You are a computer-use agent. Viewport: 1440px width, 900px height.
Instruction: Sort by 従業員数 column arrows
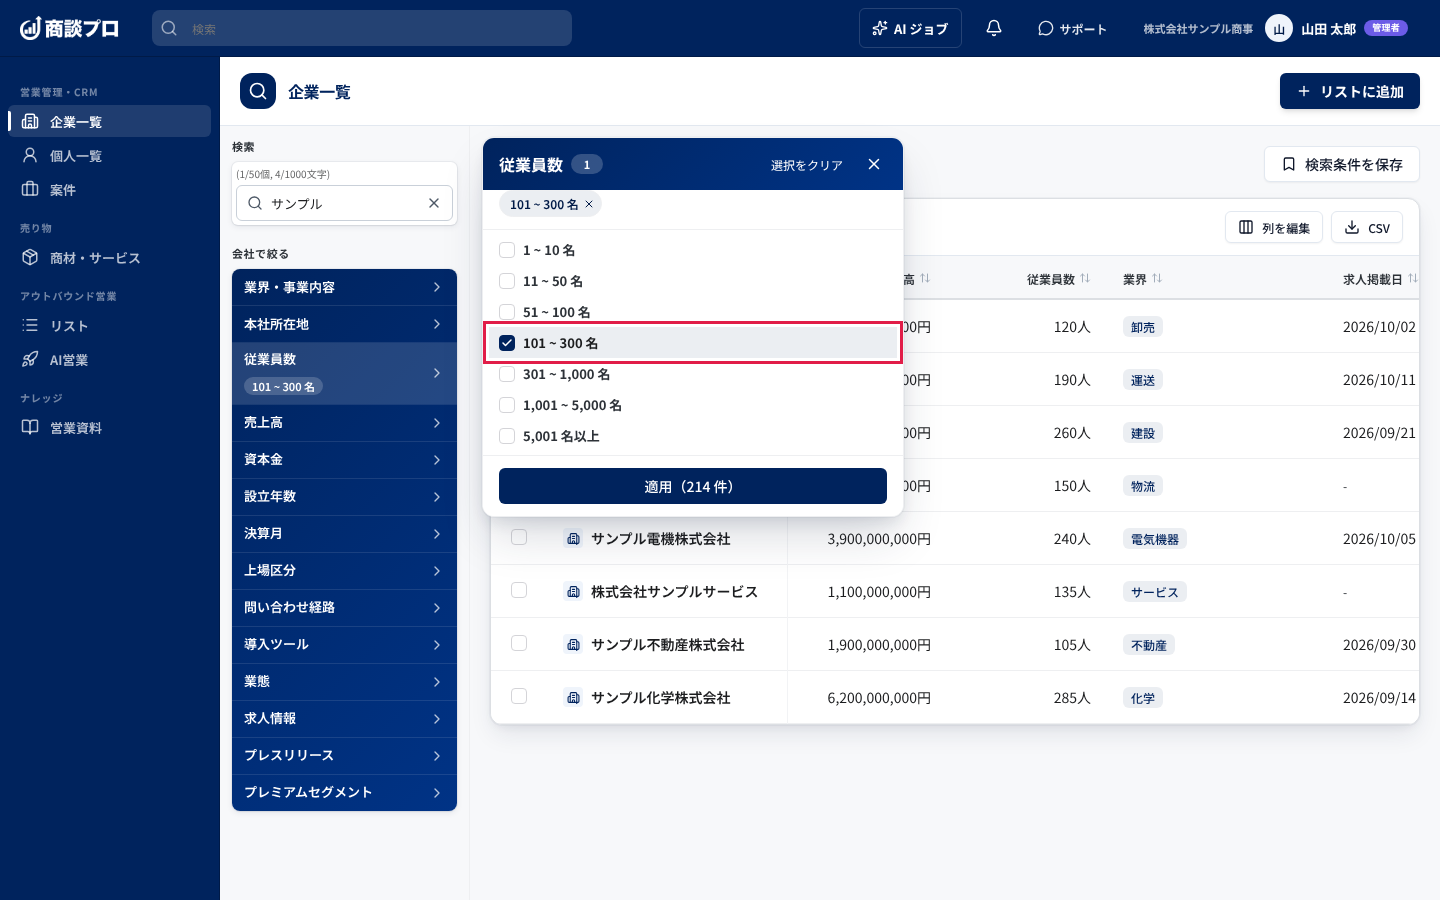[1085, 279]
